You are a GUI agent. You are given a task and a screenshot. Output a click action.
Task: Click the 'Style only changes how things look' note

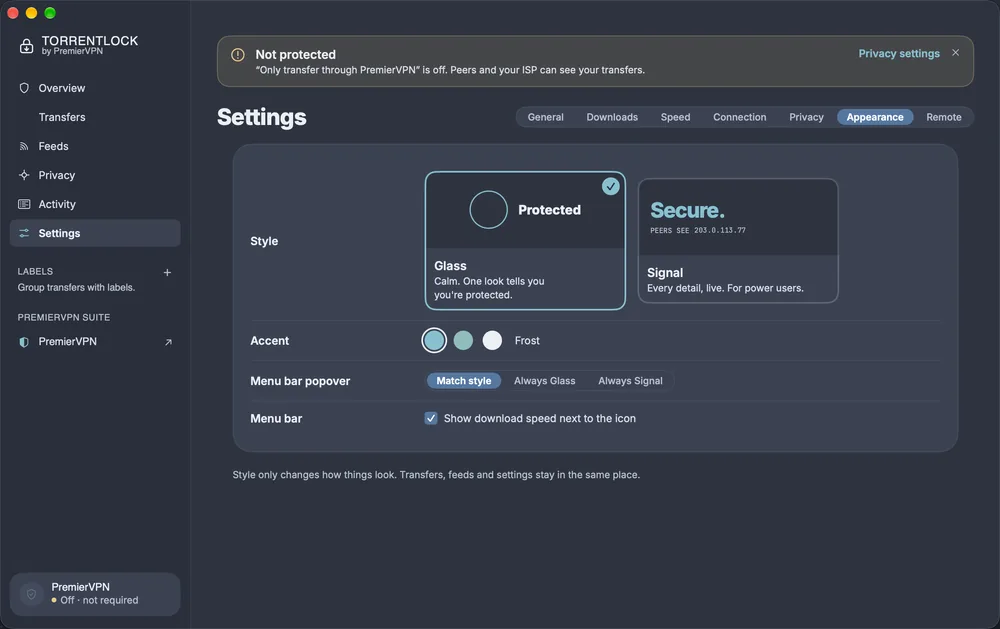coord(436,475)
